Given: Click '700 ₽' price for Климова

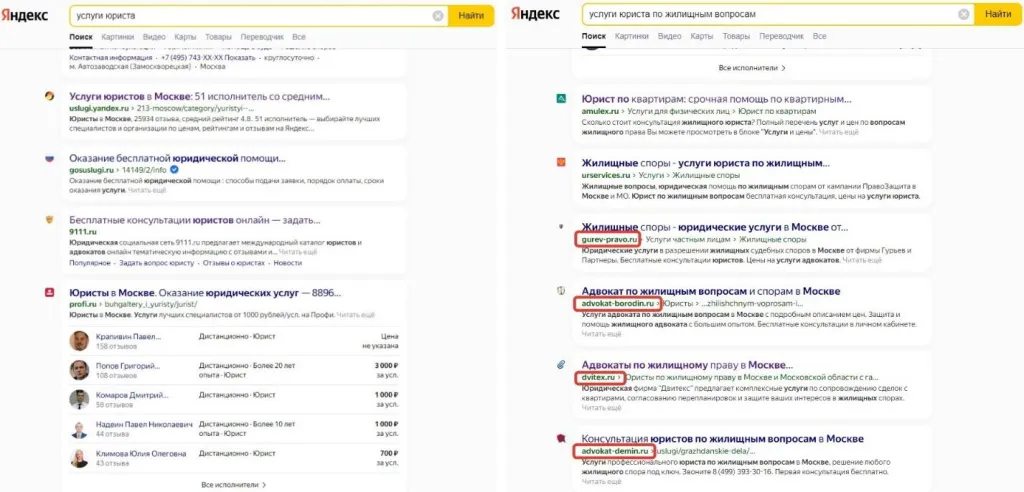Looking at the screenshot, I should [389, 453].
